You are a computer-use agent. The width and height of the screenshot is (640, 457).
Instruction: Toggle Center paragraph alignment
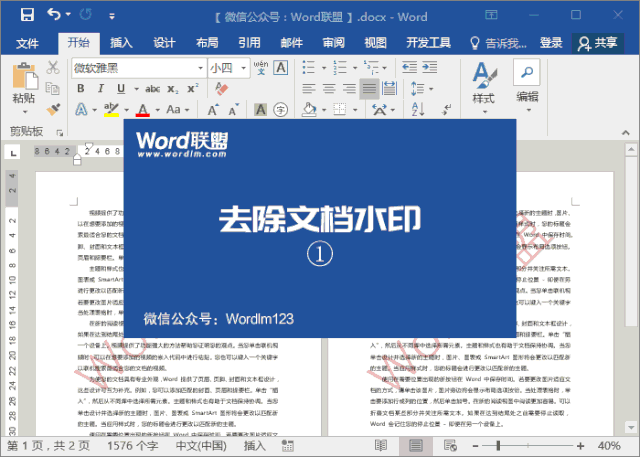click(329, 88)
